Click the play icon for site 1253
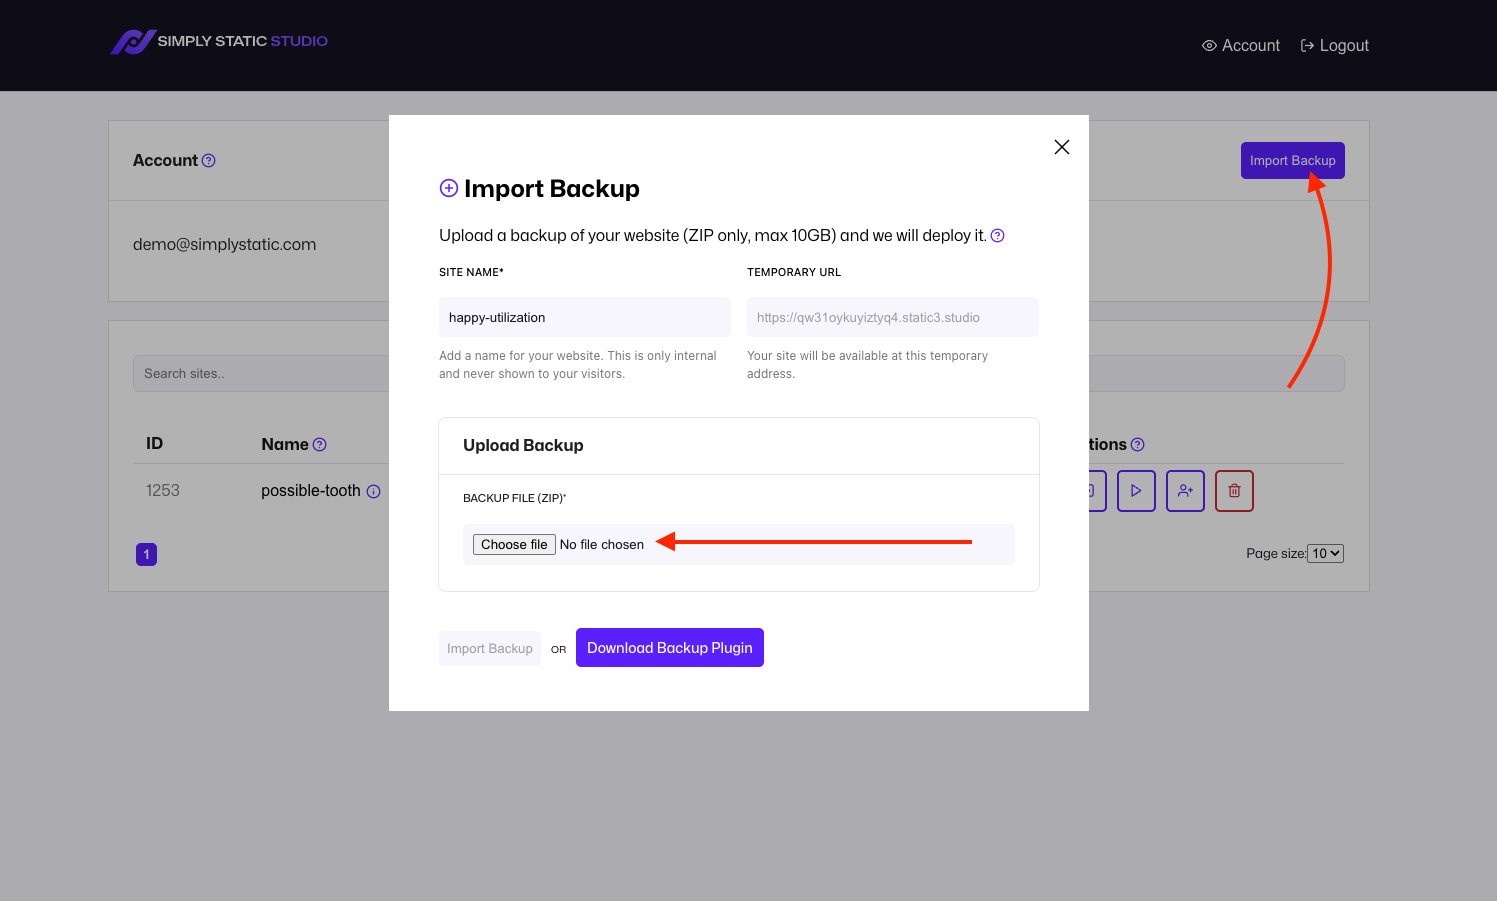The width and height of the screenshot is (1497, 901). pos(1136,491)
